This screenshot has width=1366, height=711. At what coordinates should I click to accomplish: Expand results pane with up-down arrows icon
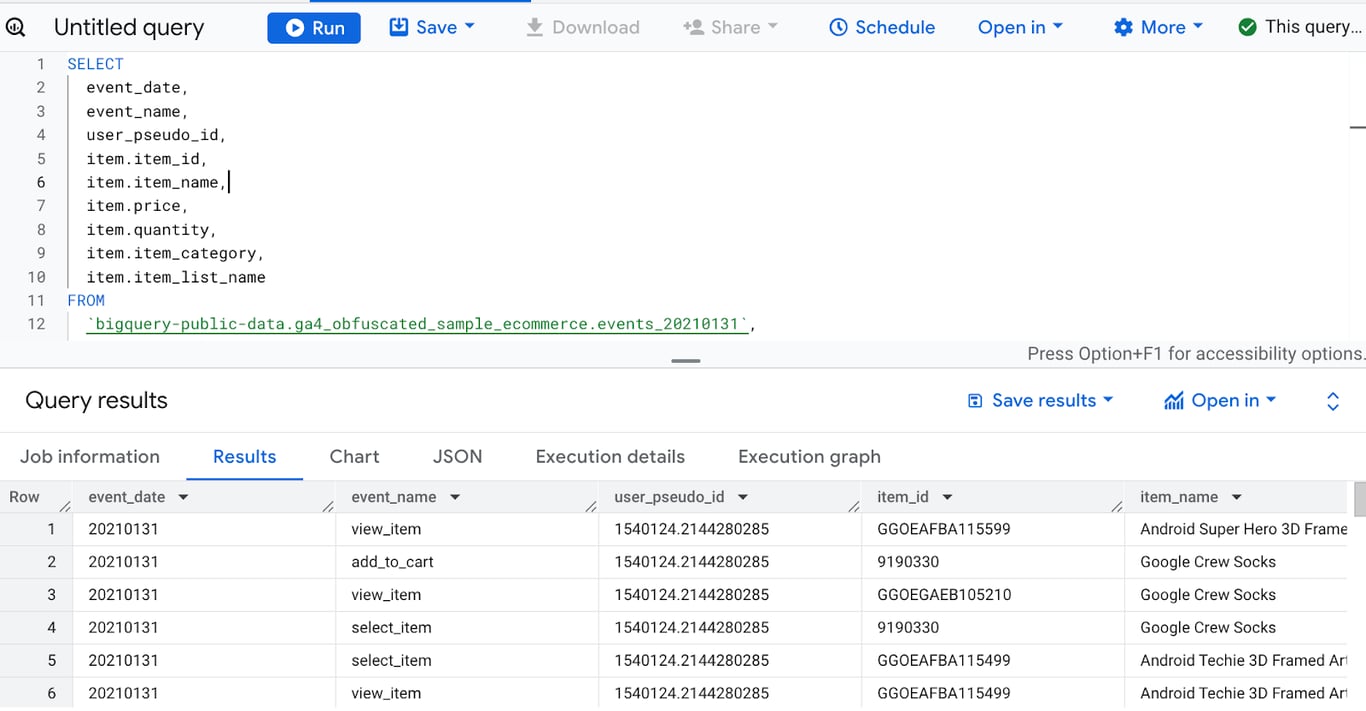pos(1333,401)
